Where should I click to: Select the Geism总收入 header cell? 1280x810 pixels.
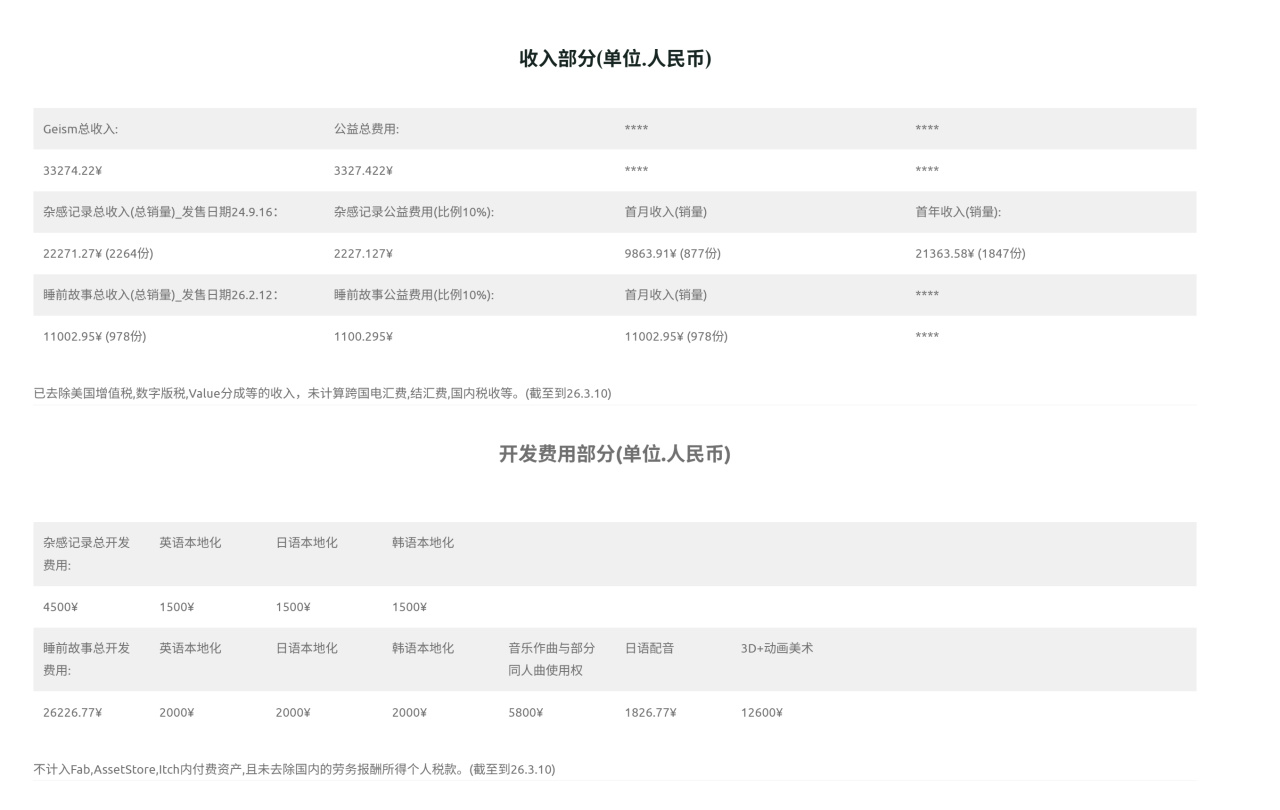point(81,129)
